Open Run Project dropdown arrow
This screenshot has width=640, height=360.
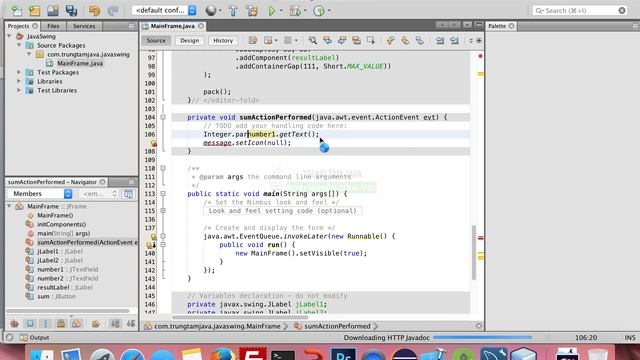(x=281, y=11)
